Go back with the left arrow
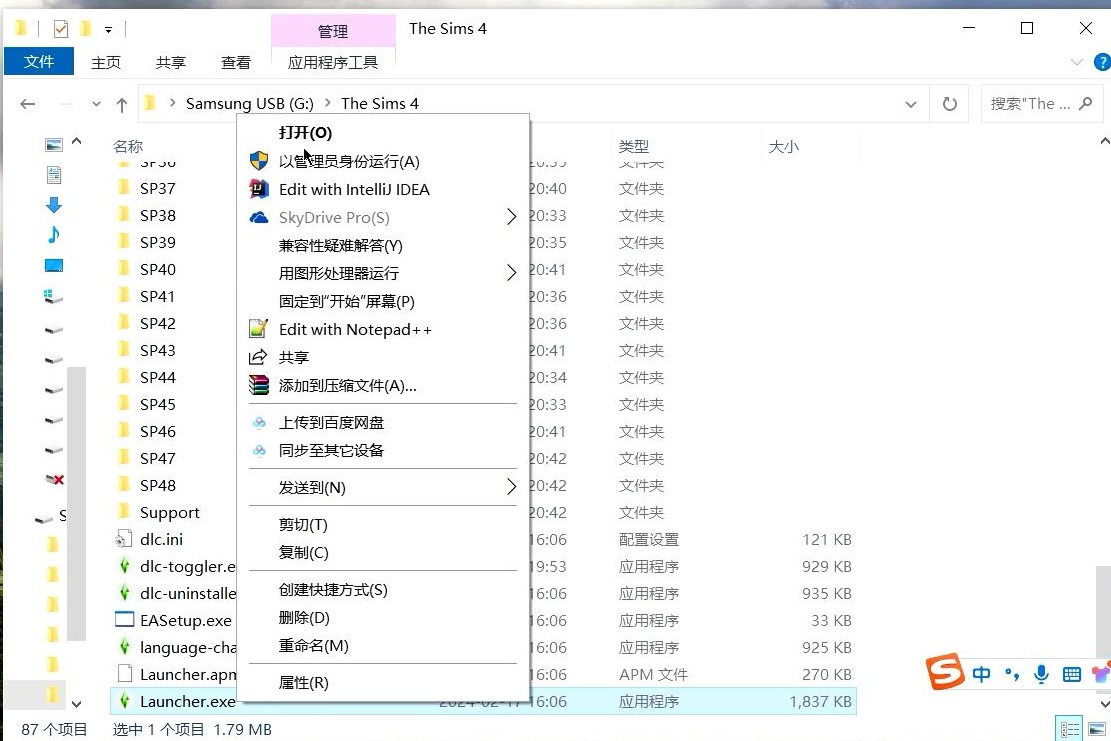Viewport: 1111px width, 741px height. (28, 104)
